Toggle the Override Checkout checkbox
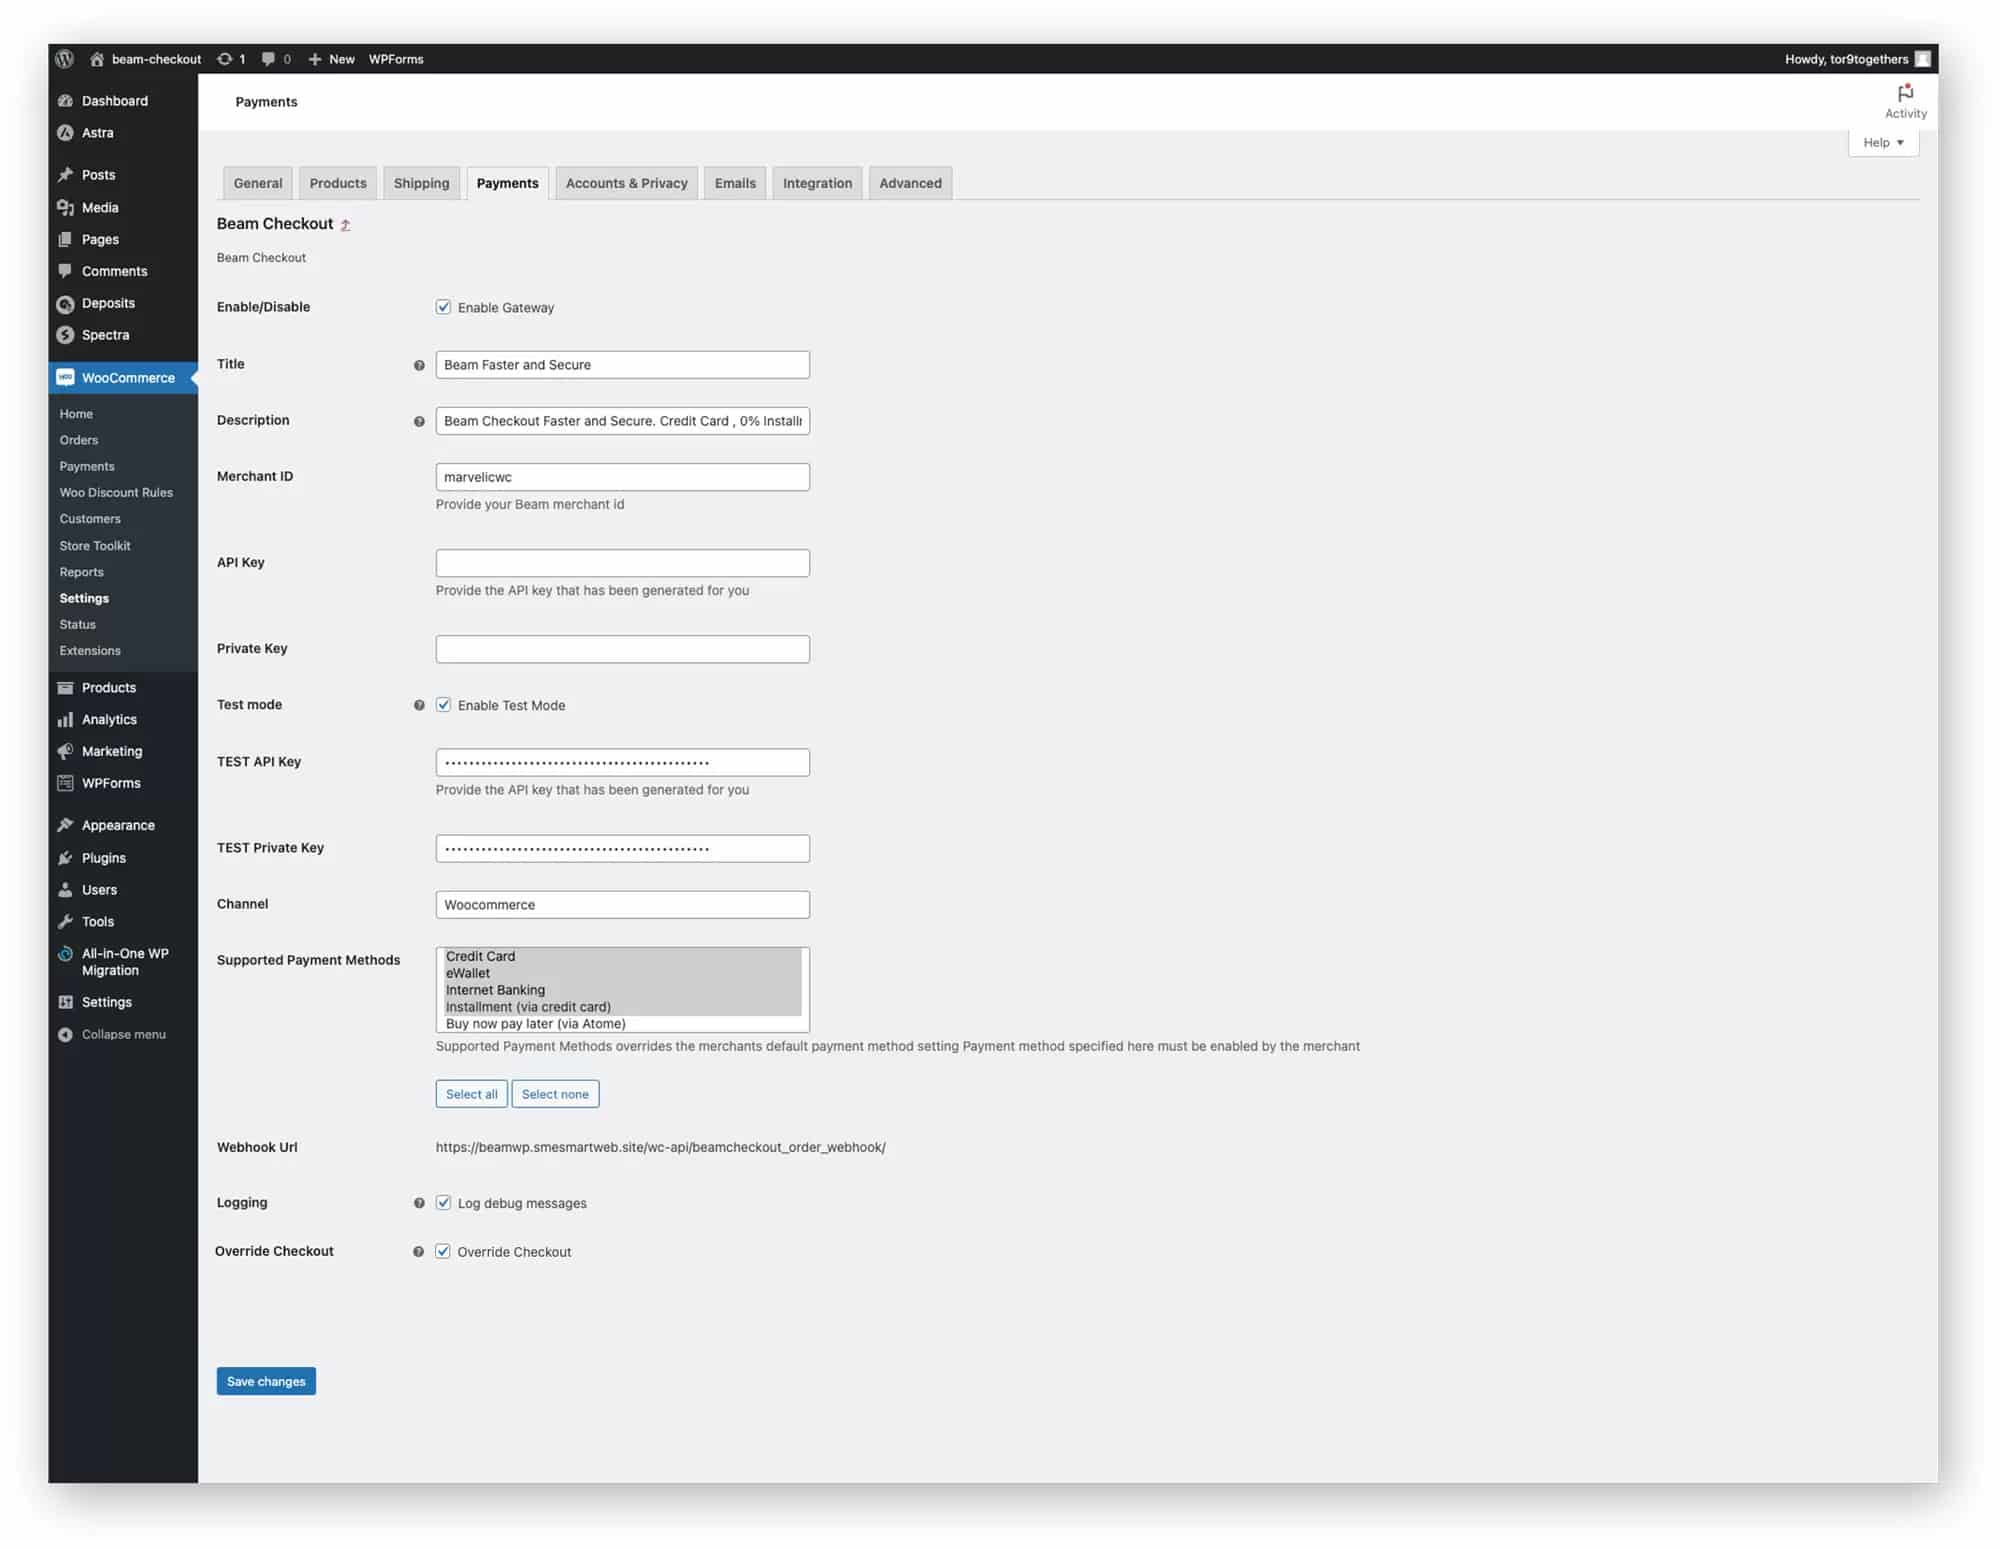Viewport: 2000px width, 1549px height. (443, 1252)
